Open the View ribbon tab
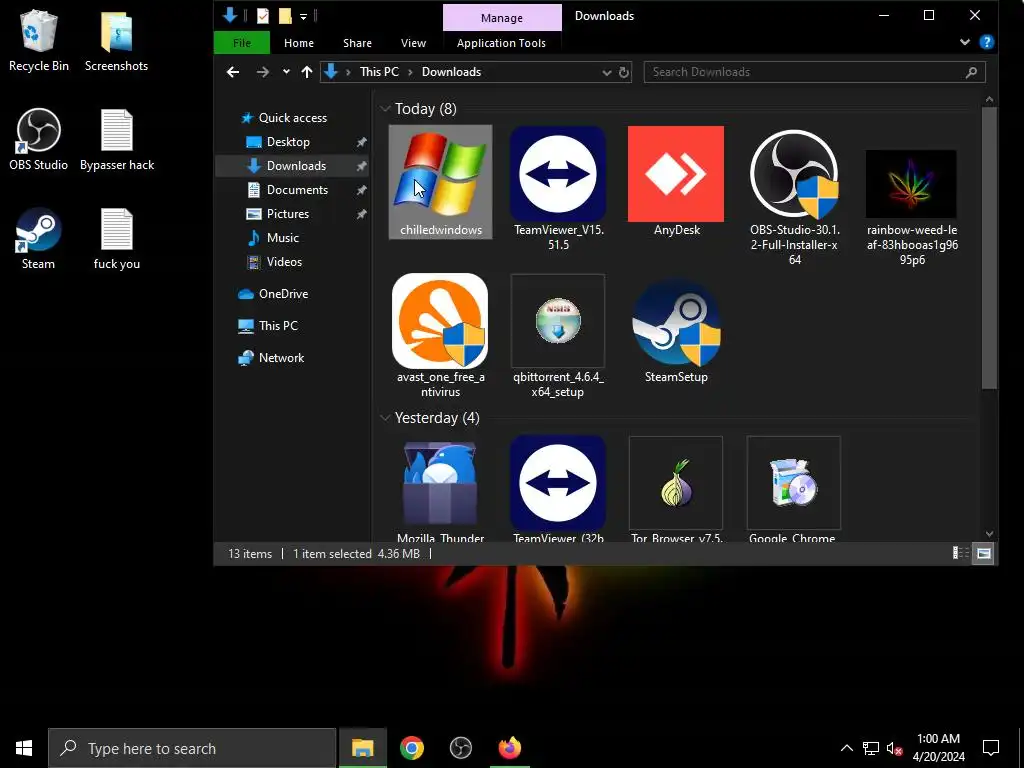The height and width of the screenshot is (768, 1024). [413, 43]
